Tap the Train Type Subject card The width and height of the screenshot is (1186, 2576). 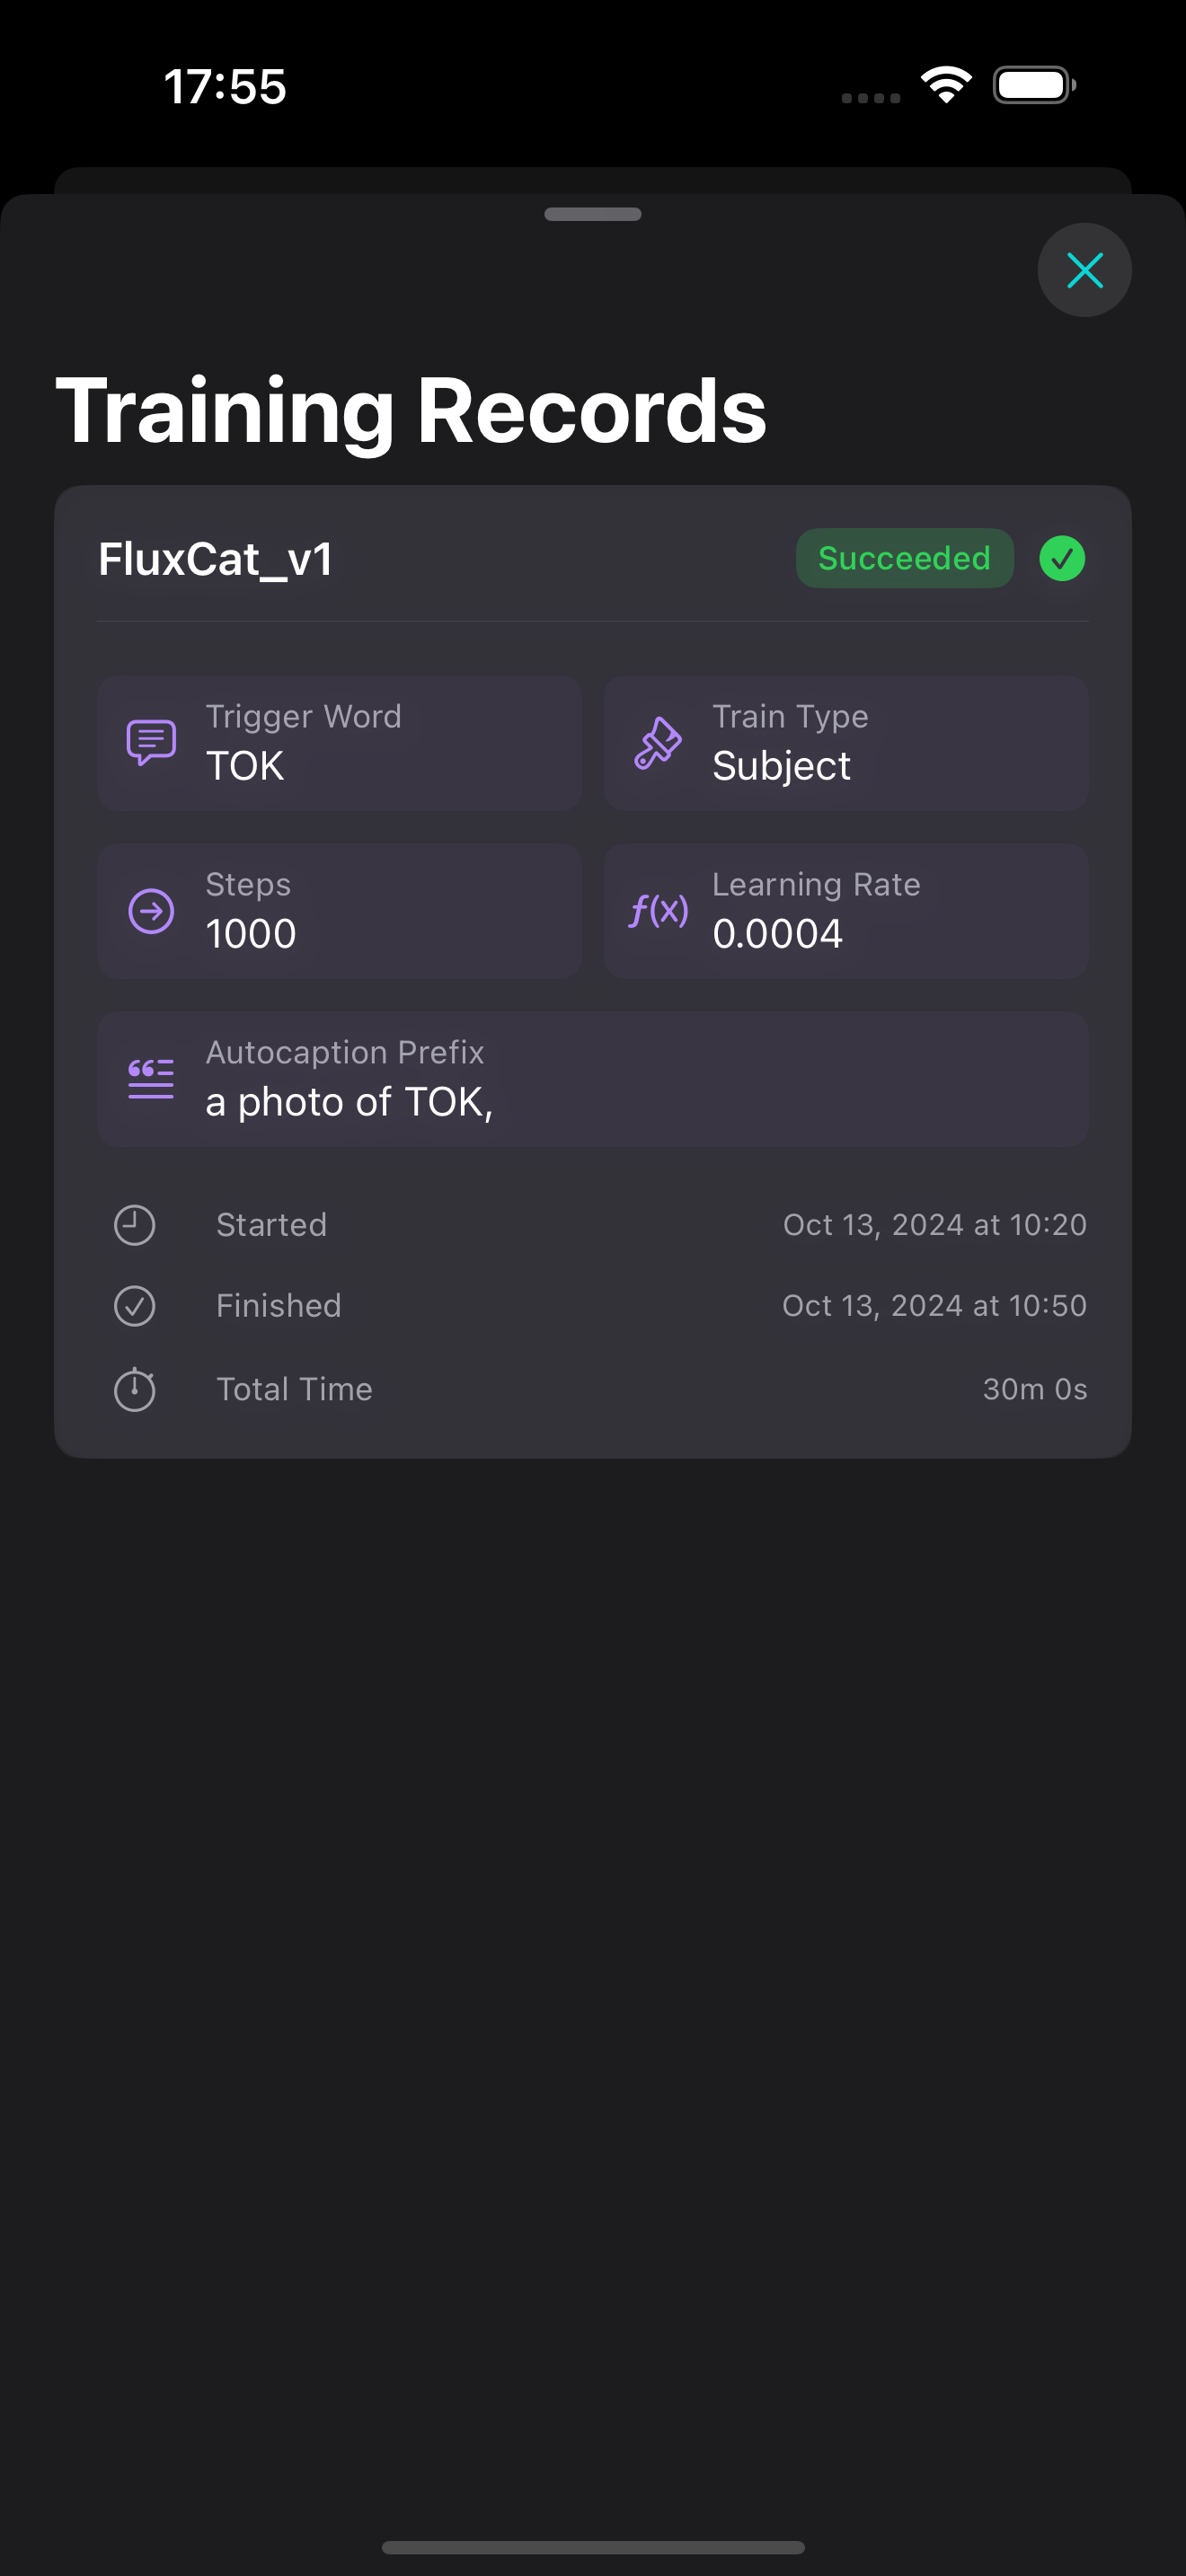tap(846, 743)
